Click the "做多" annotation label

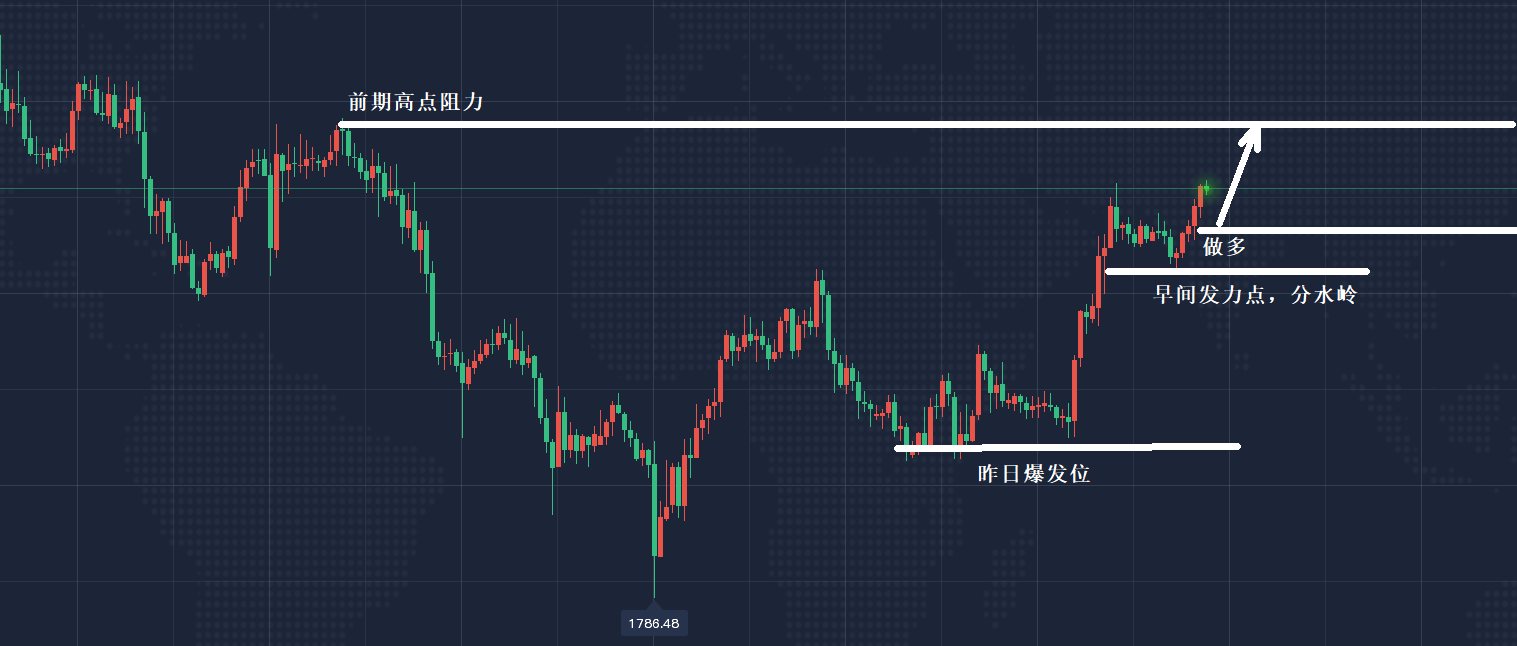click(x=1224, y=247)
